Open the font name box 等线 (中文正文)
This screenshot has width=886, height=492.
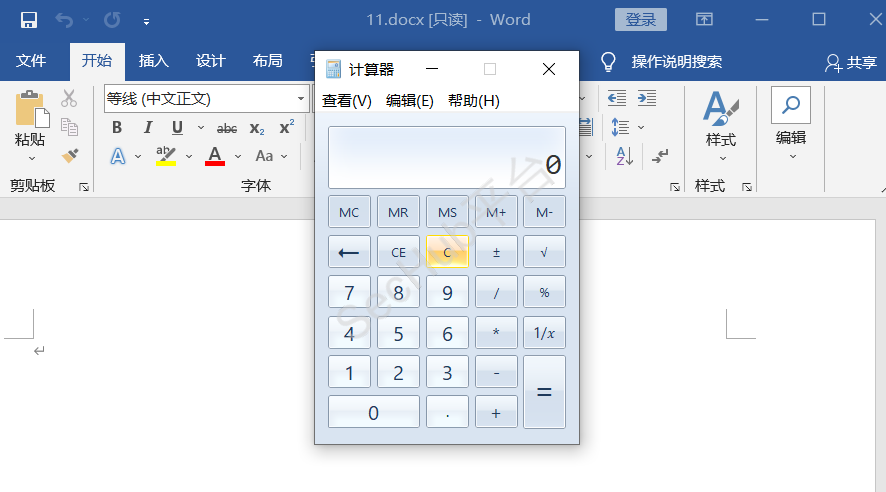point(206,99)
